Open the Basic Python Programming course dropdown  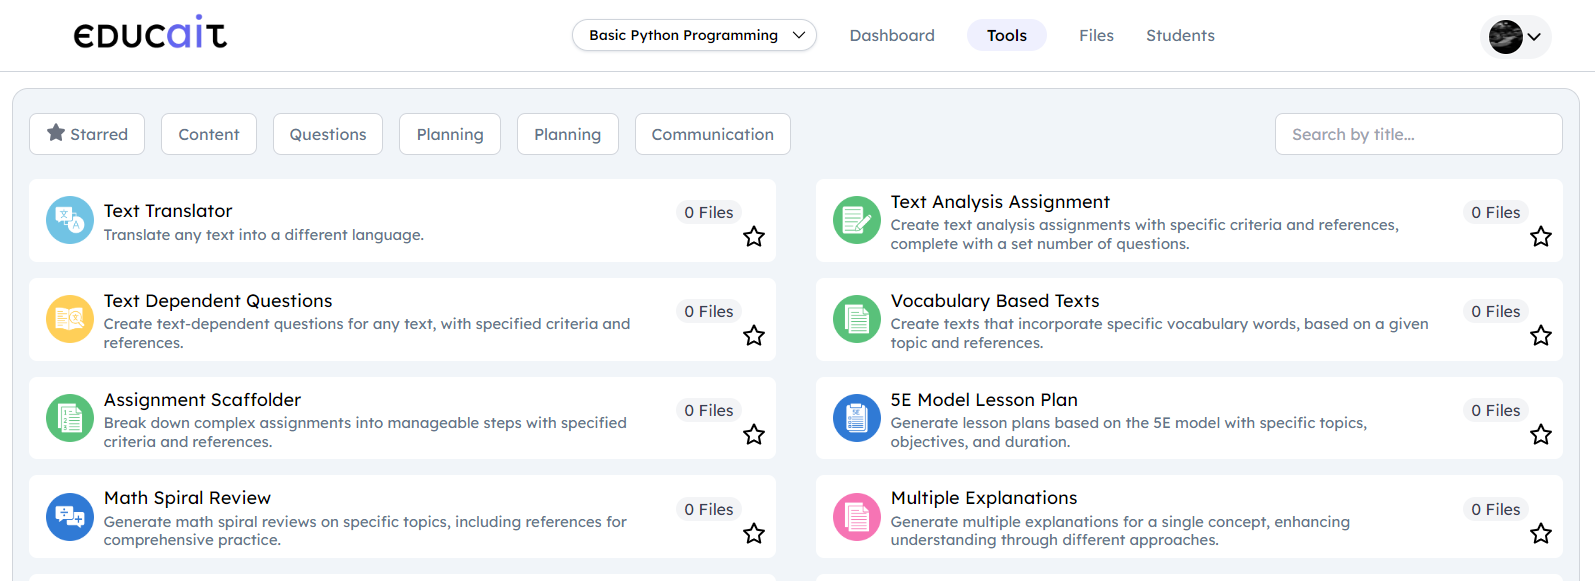pyautogui.click(x=695, y=35)
